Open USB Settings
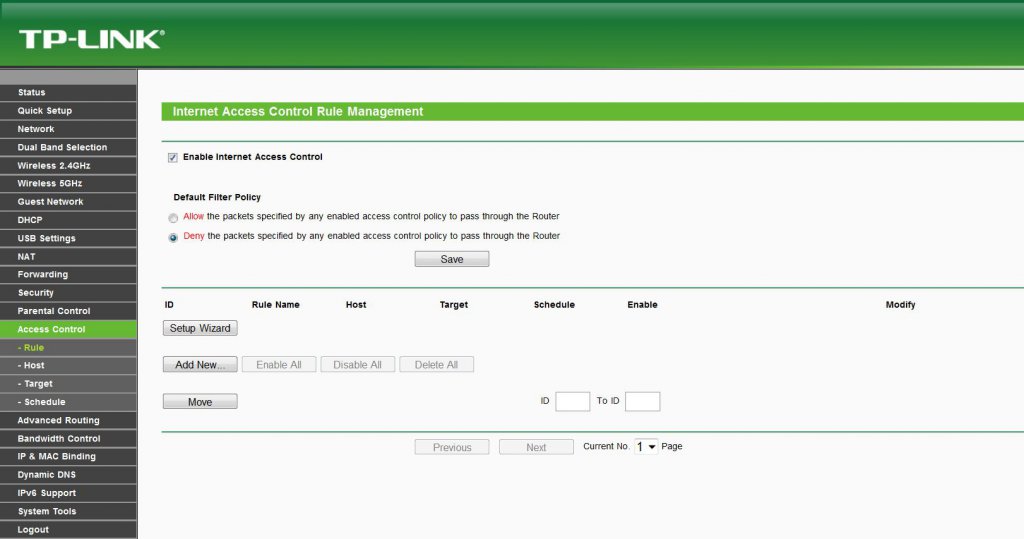This screenshot has height=539, width=1024. coord(68,238)
